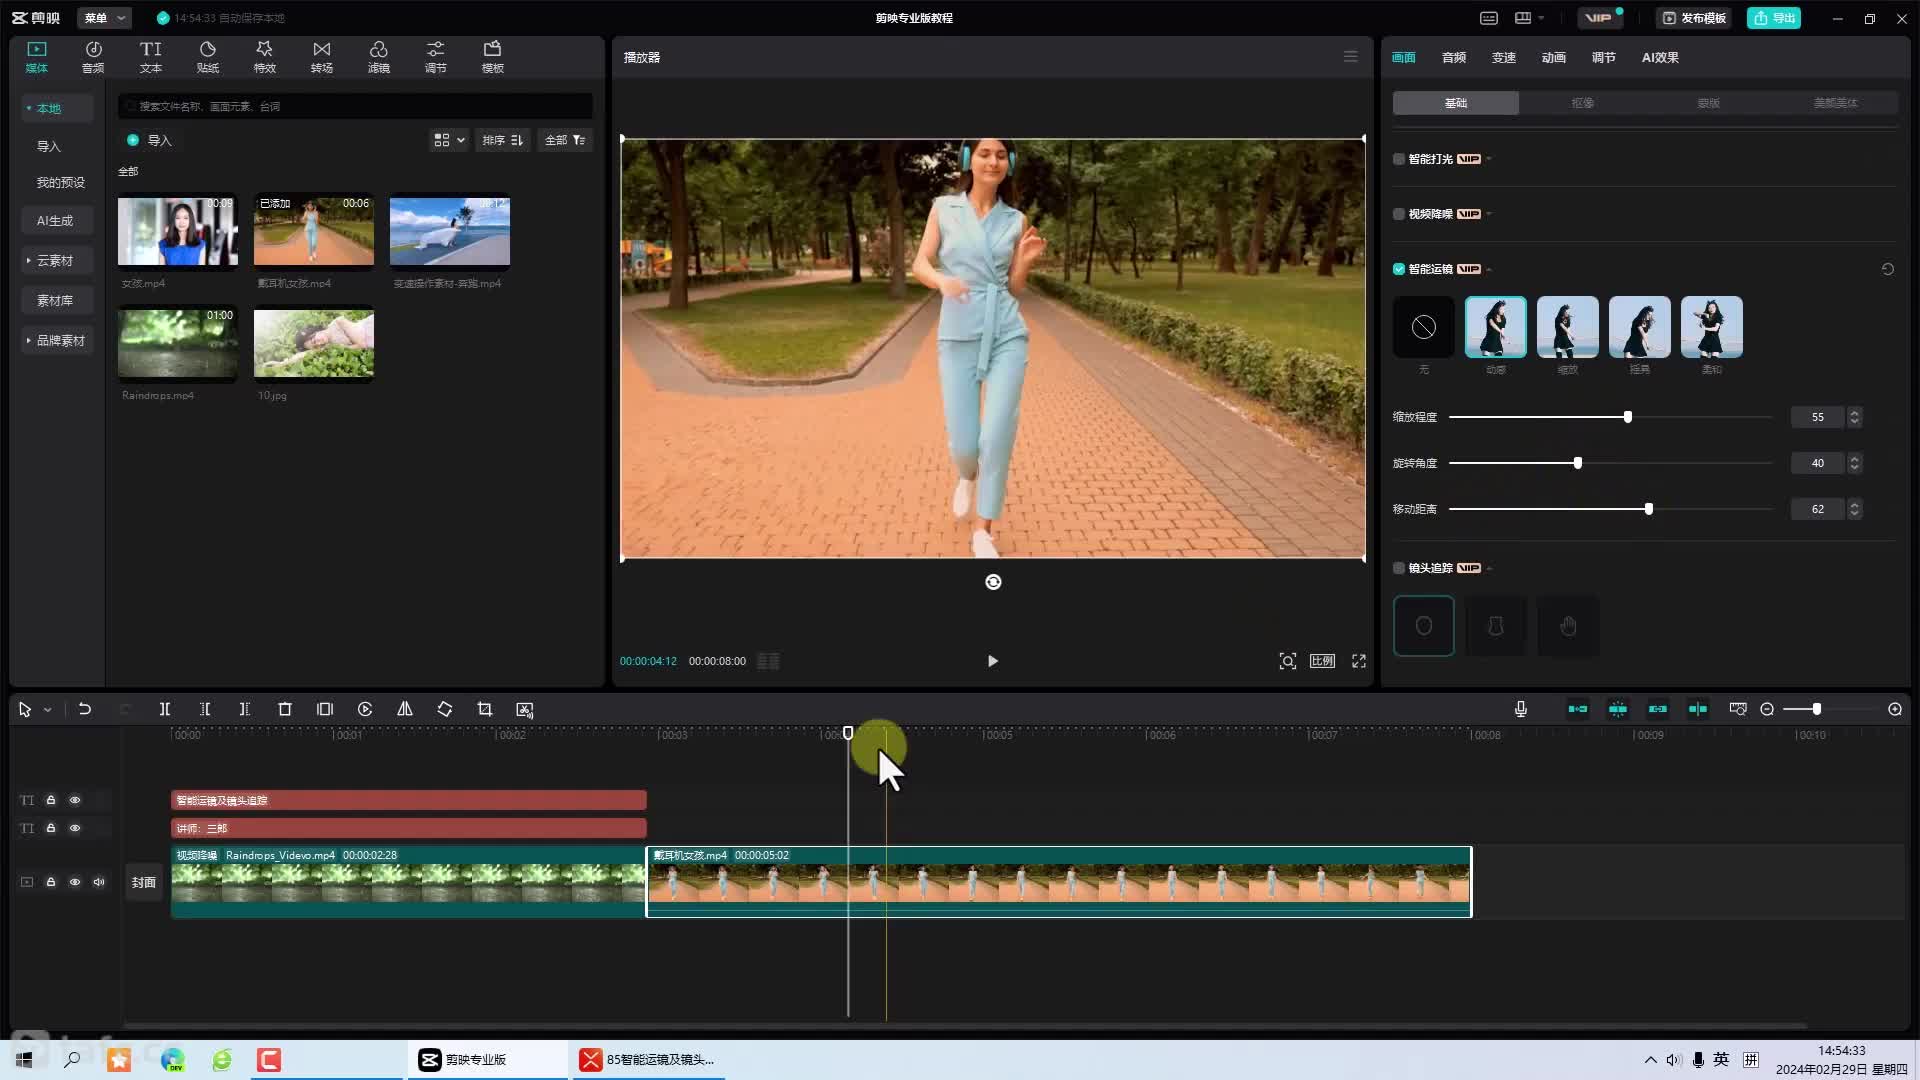This screenshot has height=1080, width=1920.
Task: Hide the main video track with its eye icon
Action: 75,882
